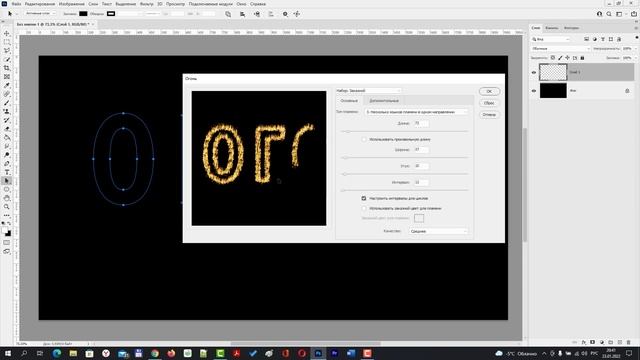Viewport: 640px width, 360px height.
Task: Open the Quality dropdown set to Среднее
Action: 438,231
